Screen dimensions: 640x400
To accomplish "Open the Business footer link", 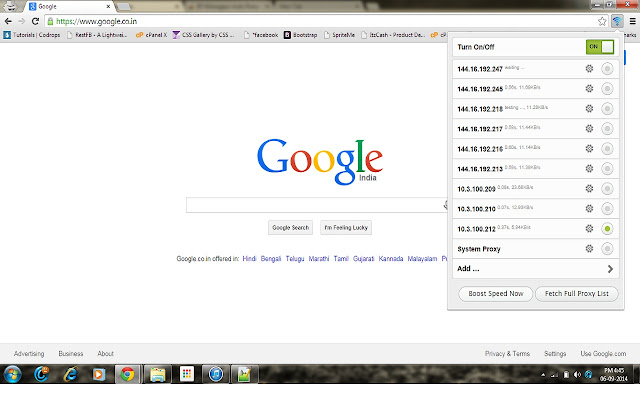I will (71, 353).
